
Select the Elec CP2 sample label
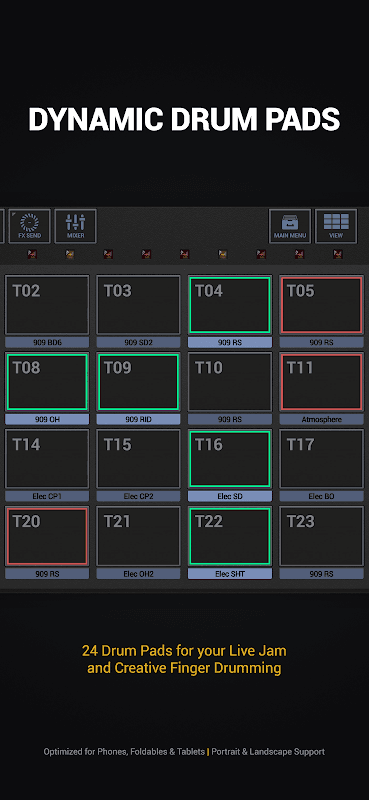click(x=138, y=496)
